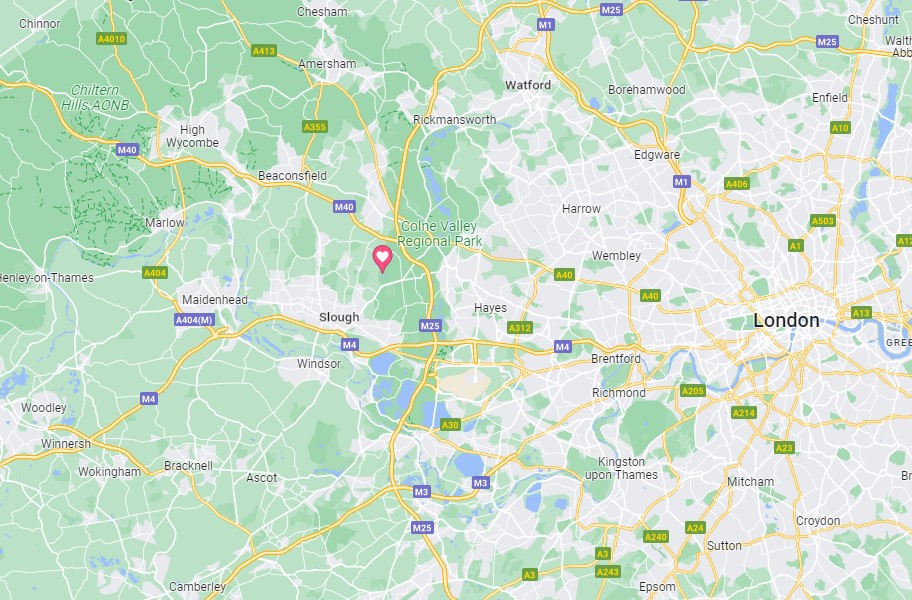Click the A214 road shield
Image resolution: width=912 pixels, height=600 pixels.
744,413
